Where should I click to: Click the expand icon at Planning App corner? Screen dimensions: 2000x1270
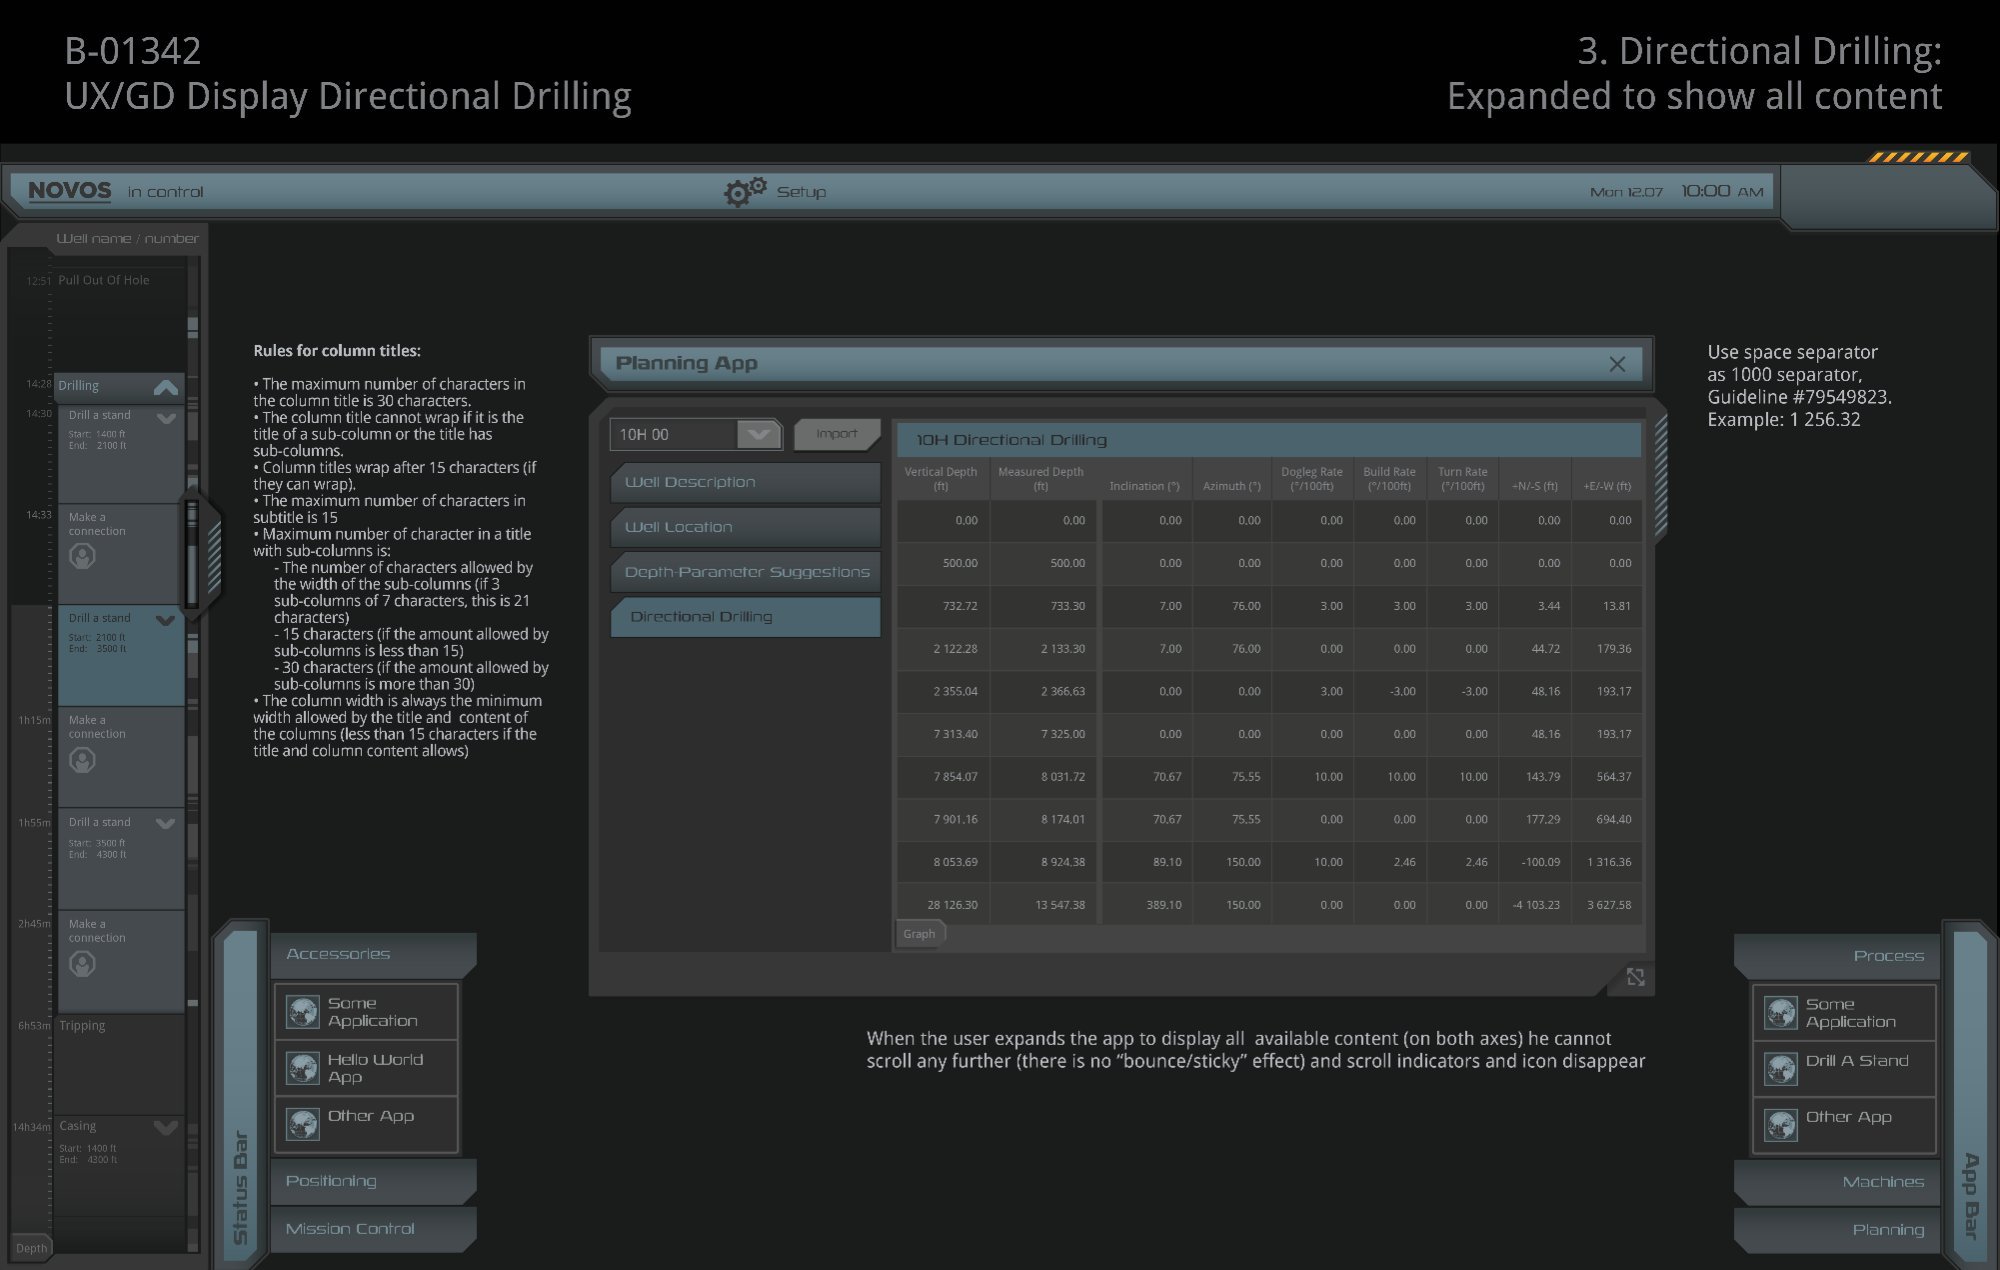tap(1635, 977)
